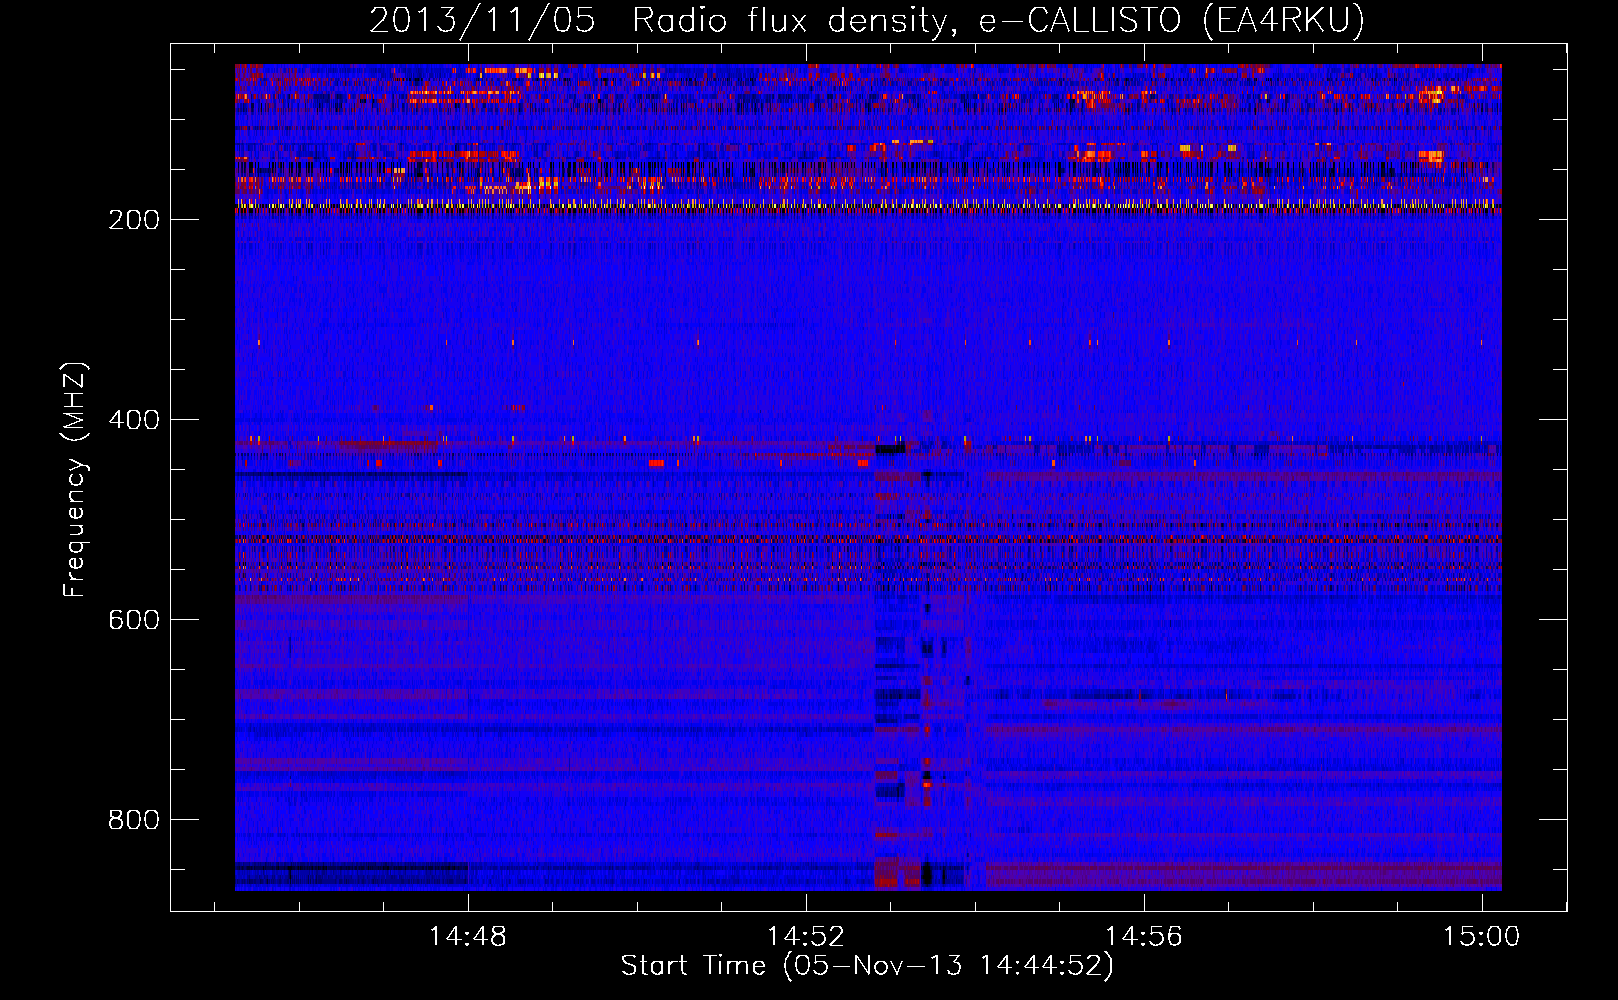Click the 200 frequency tick label
Screen dimensions: 1618x1000
coord(133,220)
